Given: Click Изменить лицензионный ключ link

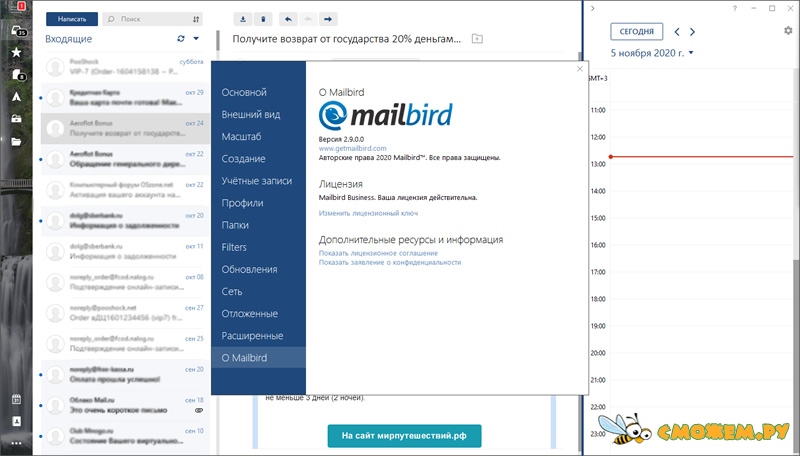Looking at the screenshot, I should [368, 213].
